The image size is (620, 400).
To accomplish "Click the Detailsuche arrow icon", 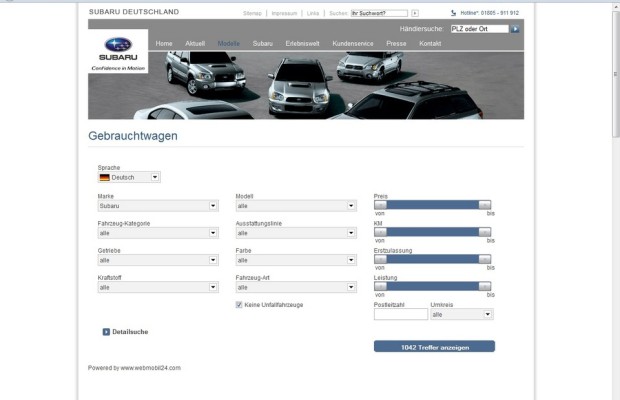I will coord(106,332).
